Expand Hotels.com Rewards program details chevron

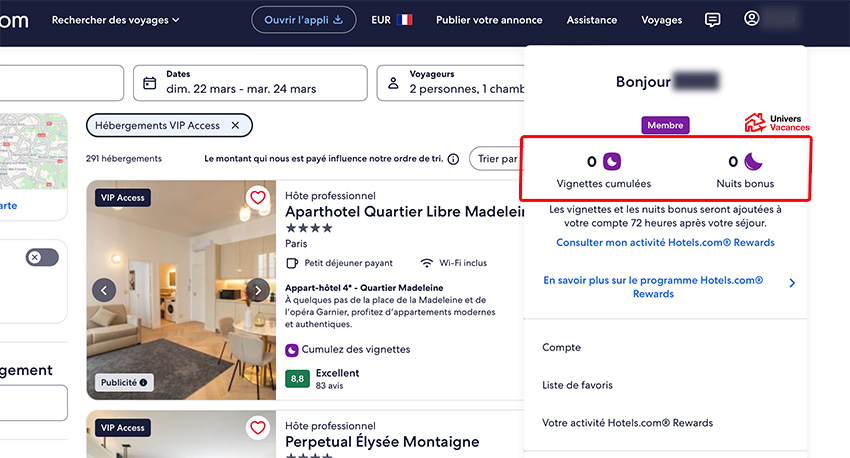[x=792, y=283]
